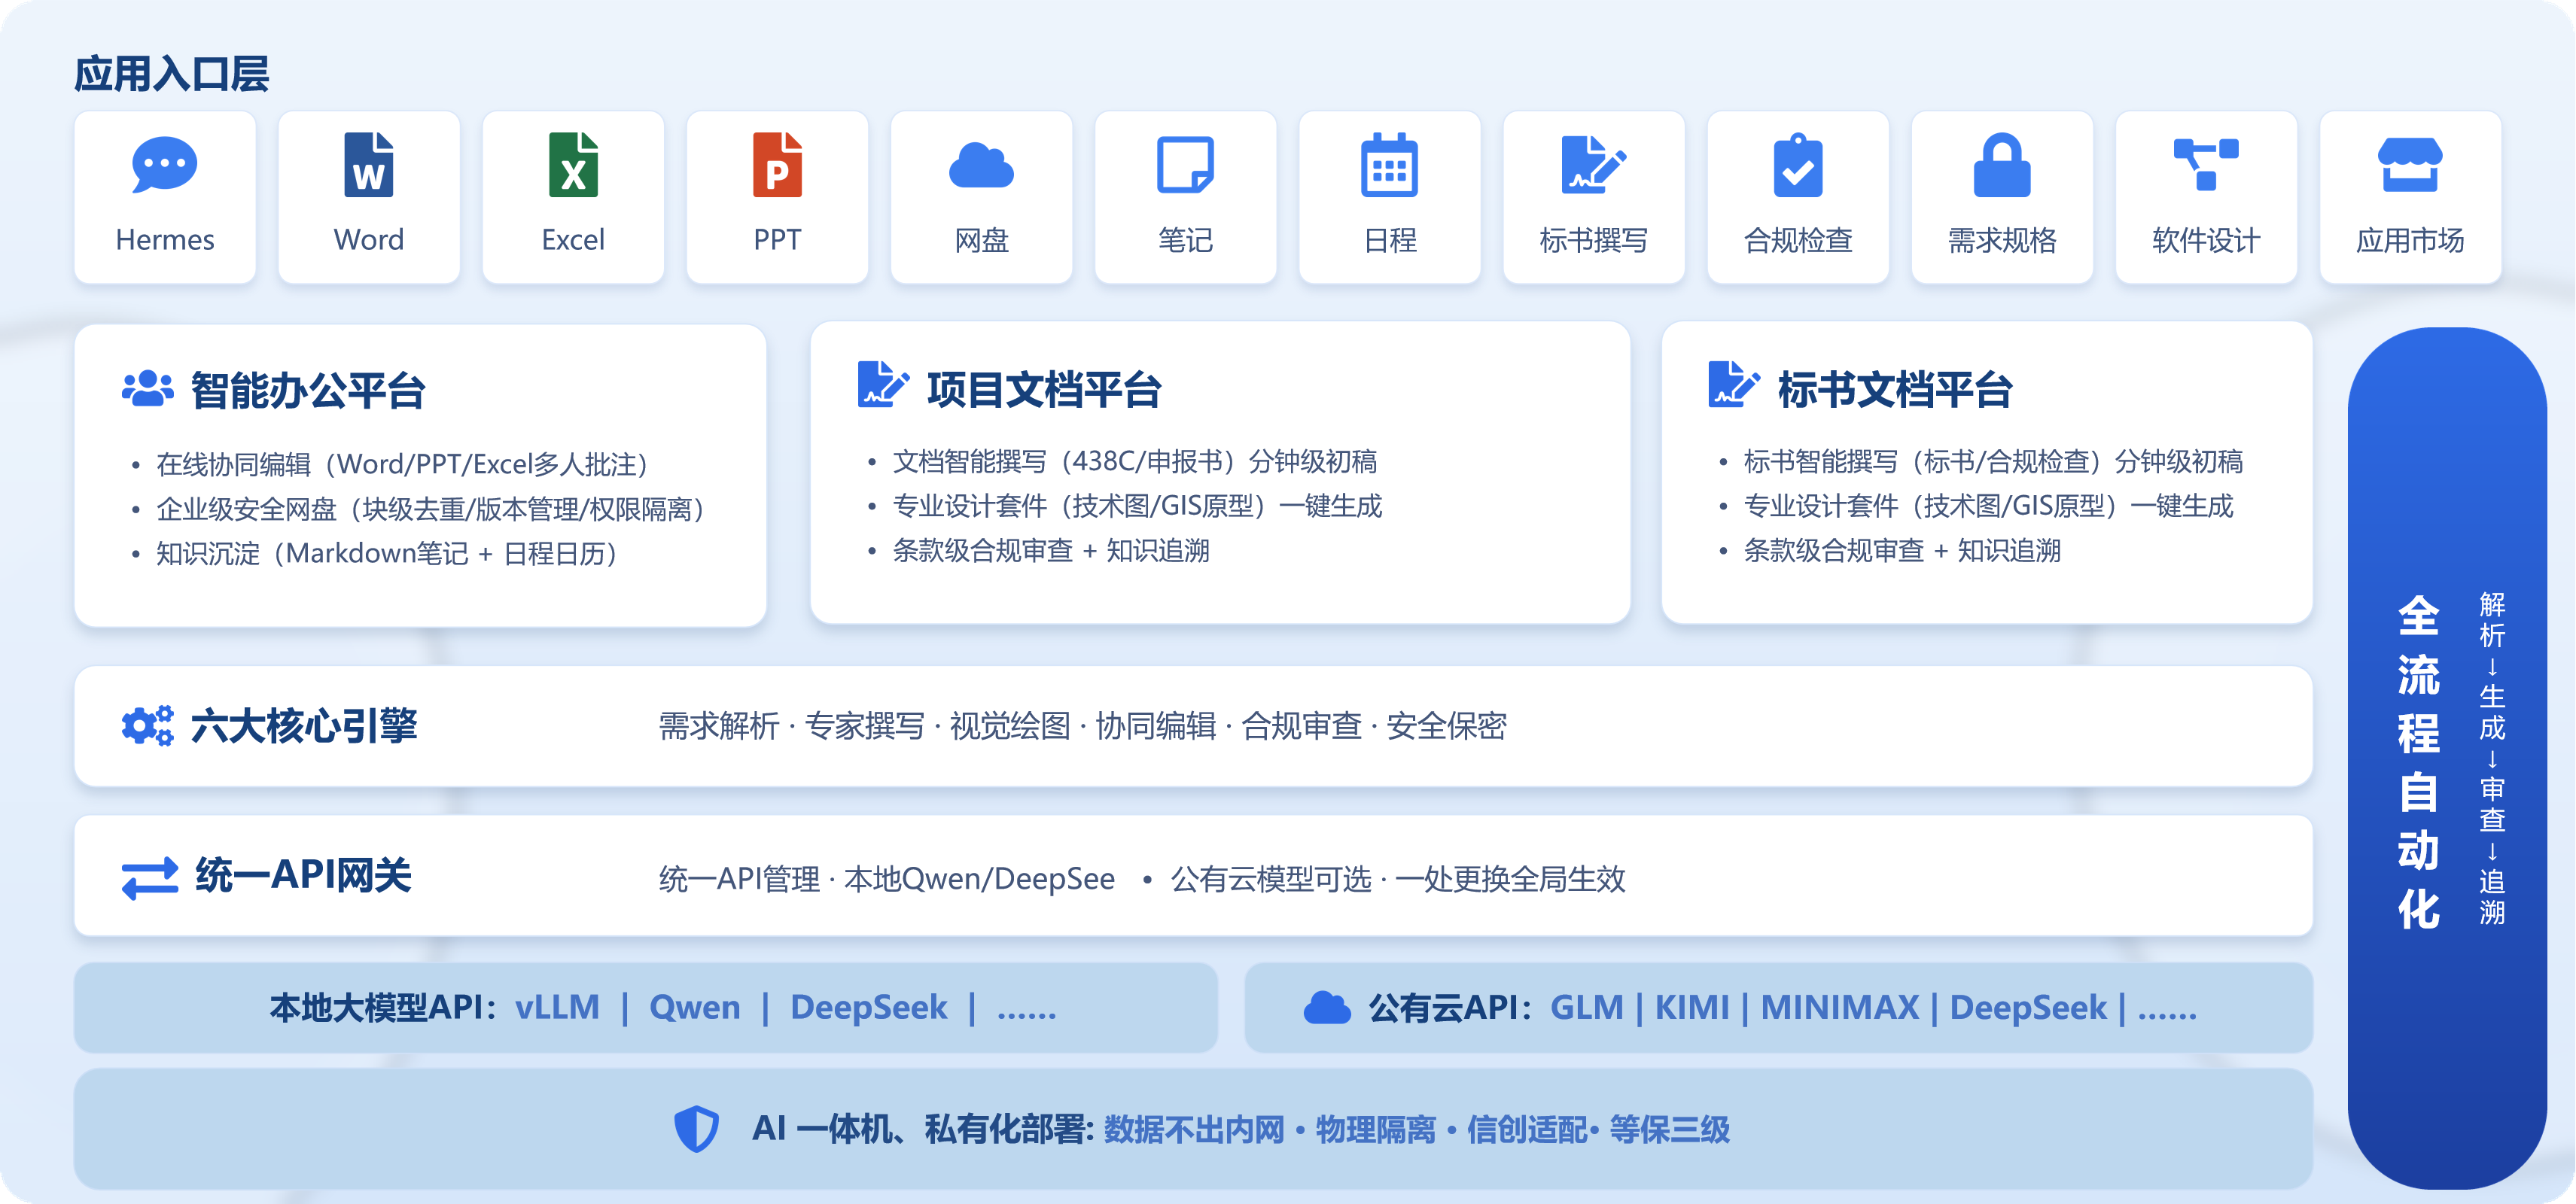Select the 项目文档平台 heading

[1044, 389]
